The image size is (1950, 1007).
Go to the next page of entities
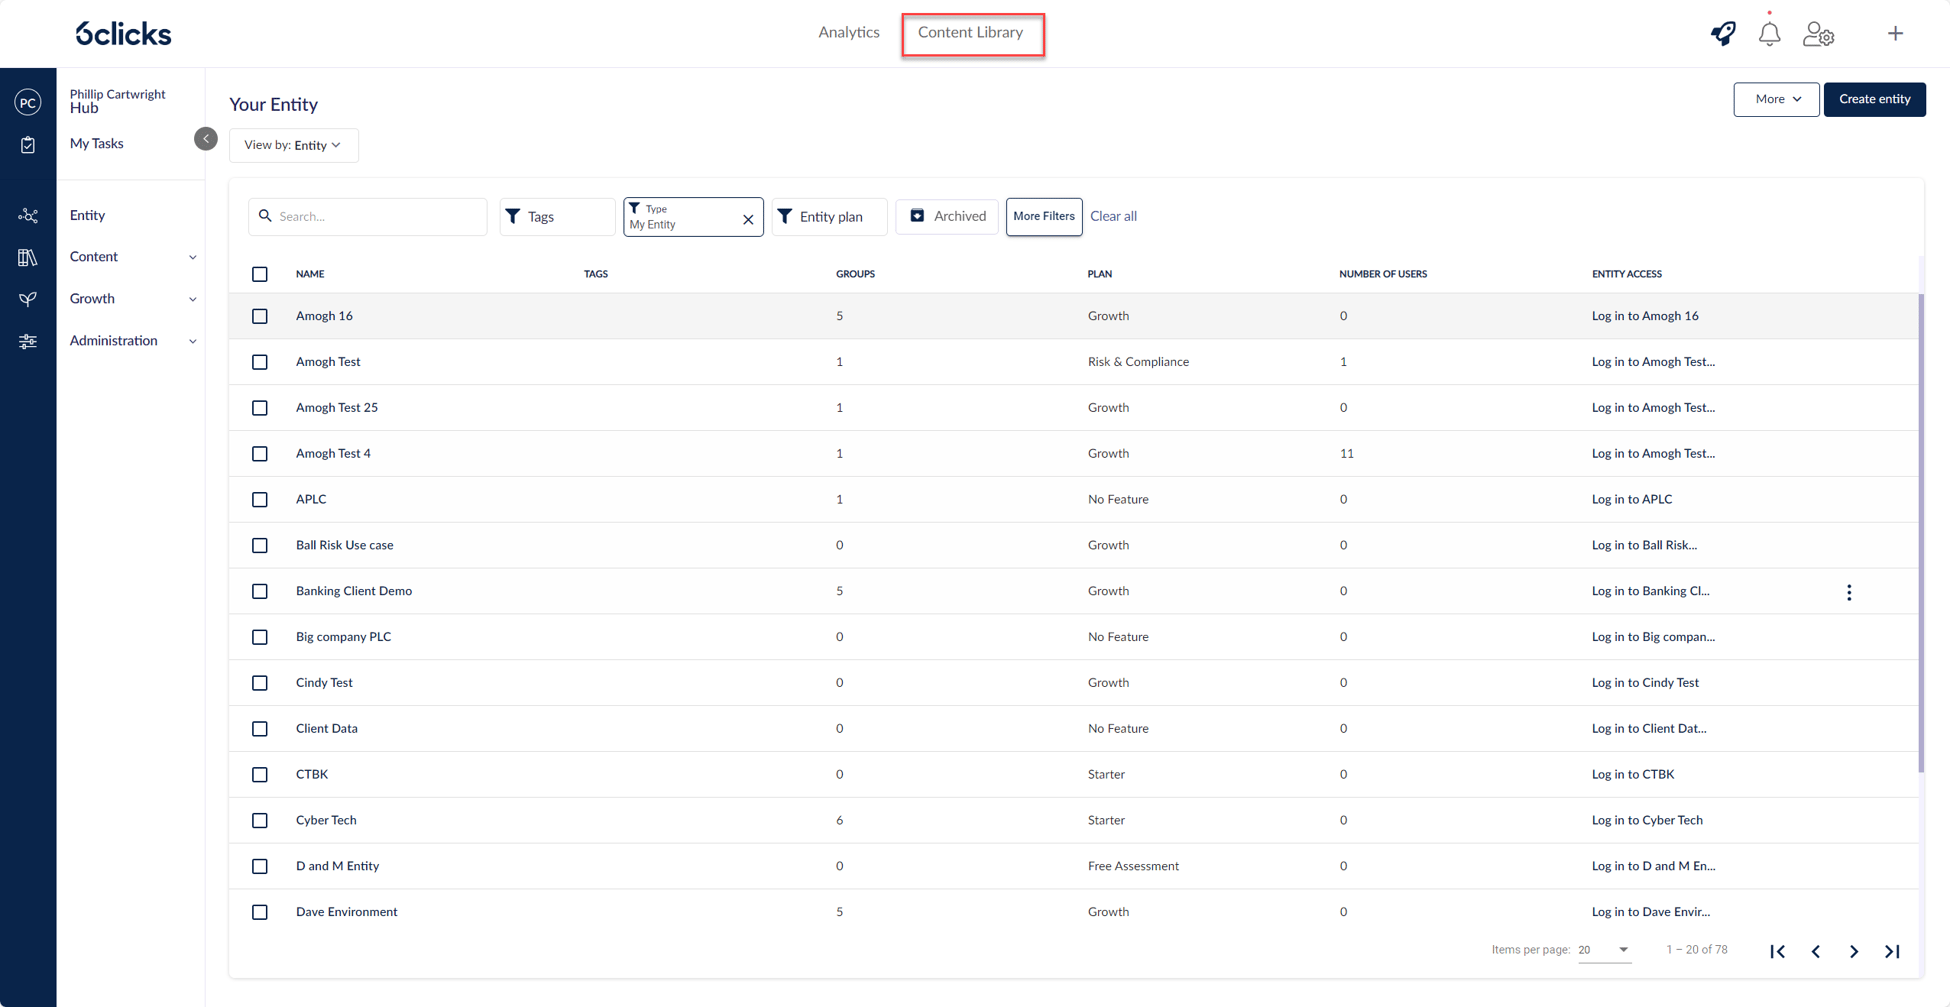tap(1853, 951)
